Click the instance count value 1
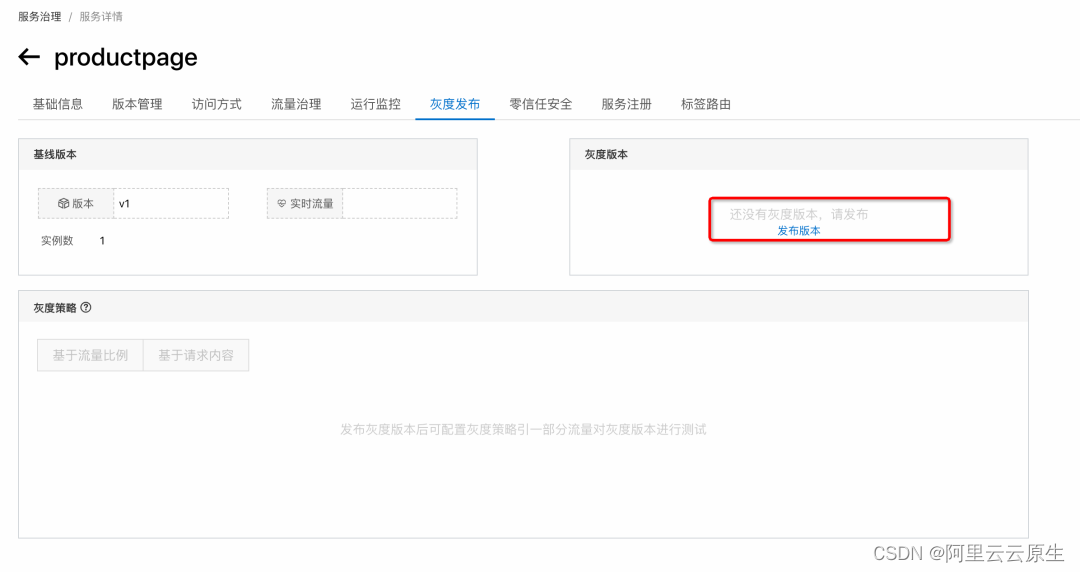 tap(102, 241)
